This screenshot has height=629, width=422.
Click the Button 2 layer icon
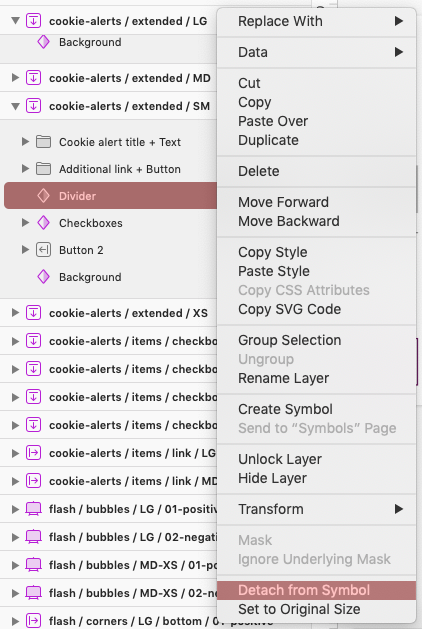pyautogui.click(x=43, y=250)
